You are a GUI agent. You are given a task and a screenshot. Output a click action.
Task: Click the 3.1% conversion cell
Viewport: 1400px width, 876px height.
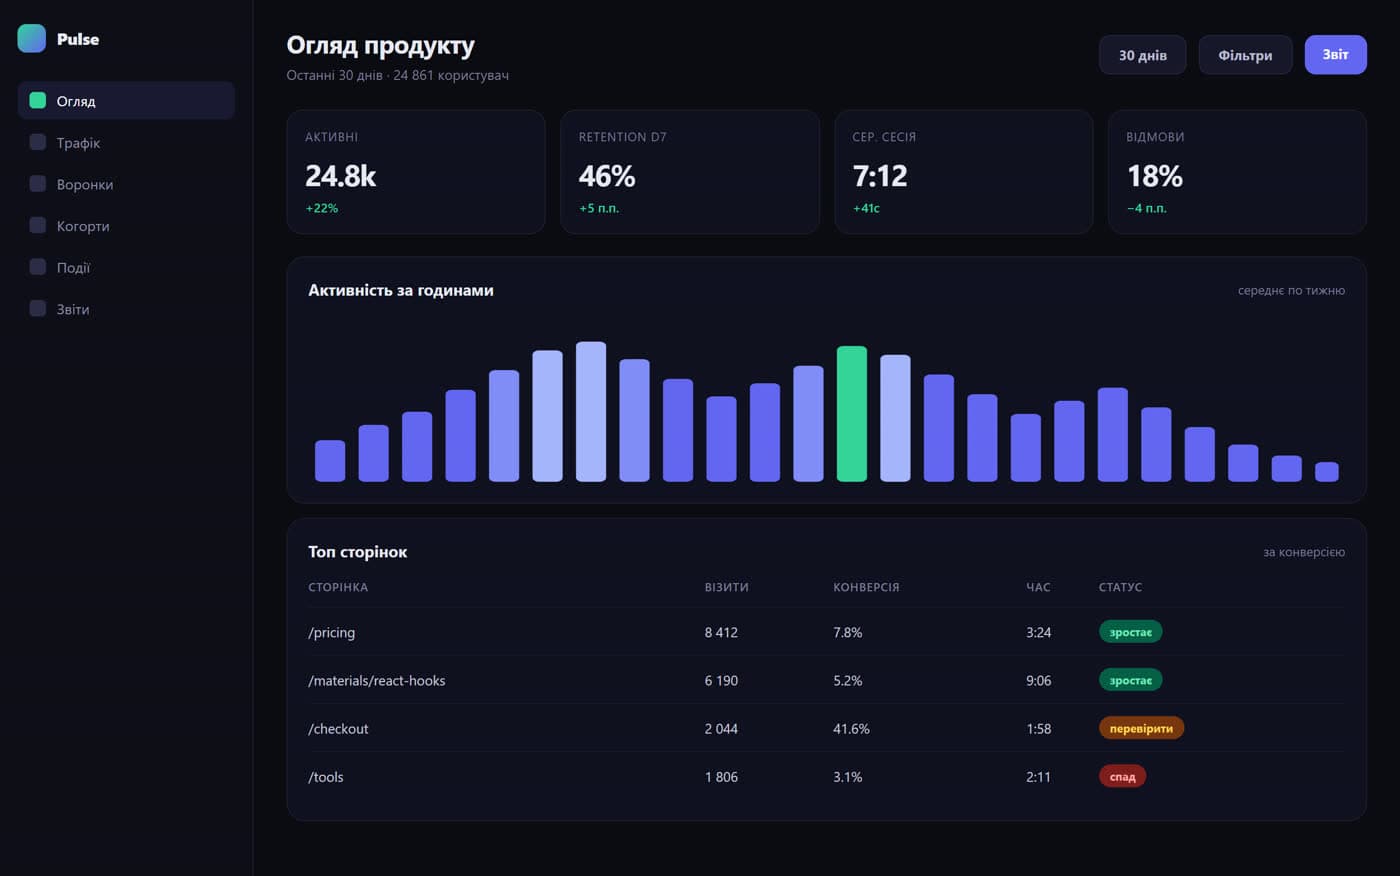click(x=848, y=776)
